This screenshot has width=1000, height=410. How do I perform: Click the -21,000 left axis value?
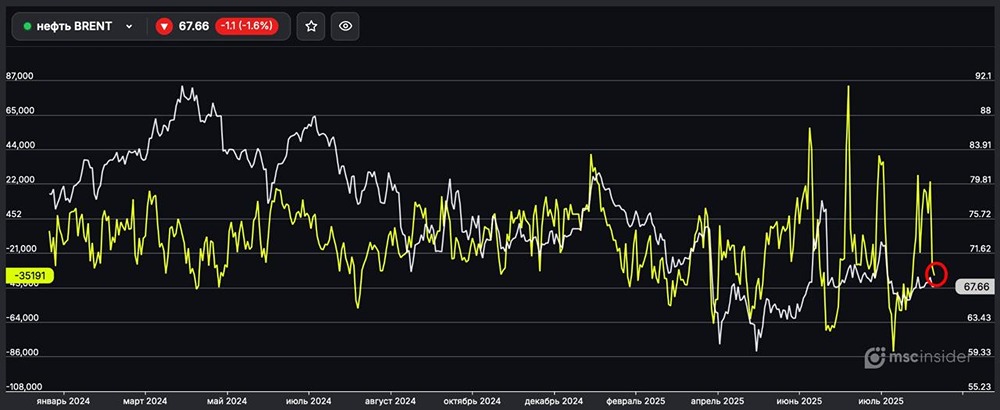coord(19,249)
